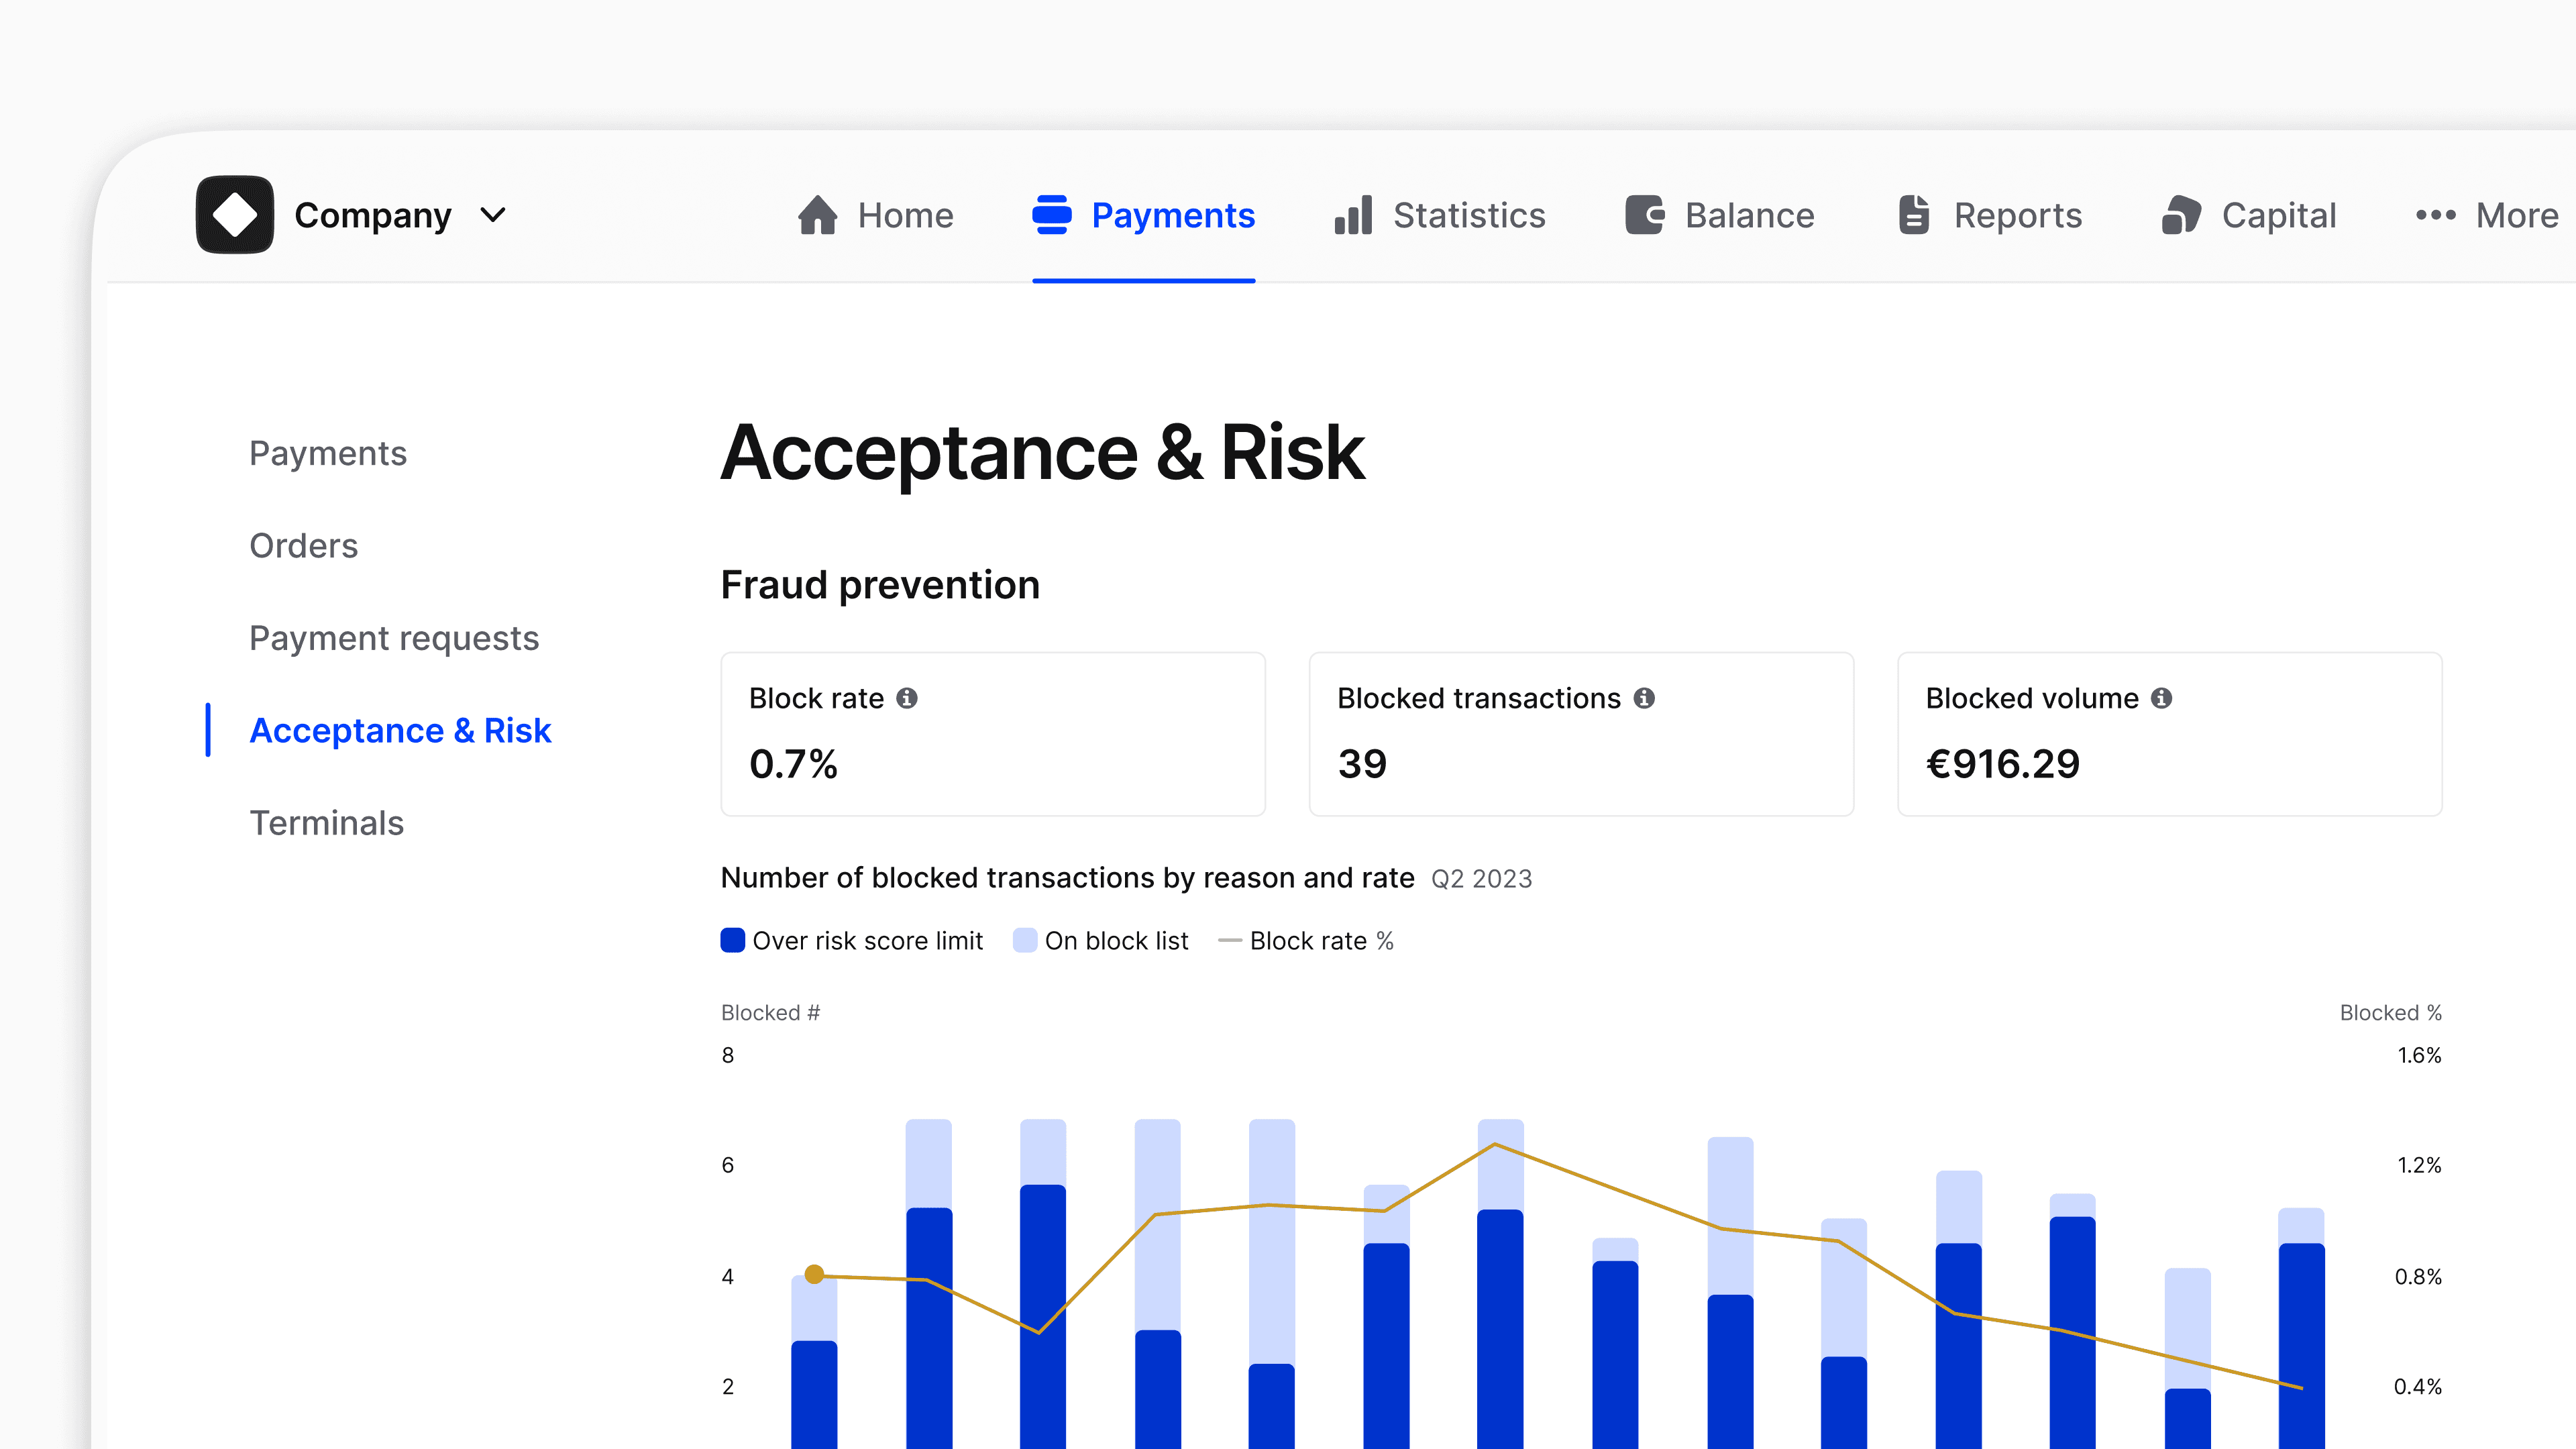Click the Fraud prevention section heading
This screenshot has width=2576, height=1449.
(880, 585)
